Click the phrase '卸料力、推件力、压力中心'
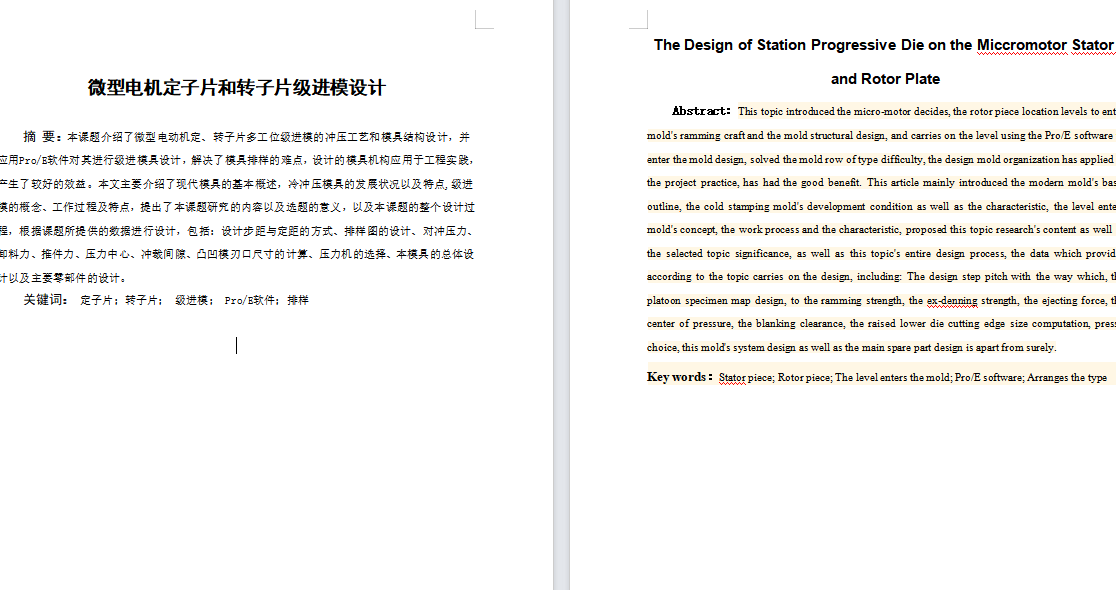This screenshot has height=590, width=1116. pos(65,254)
